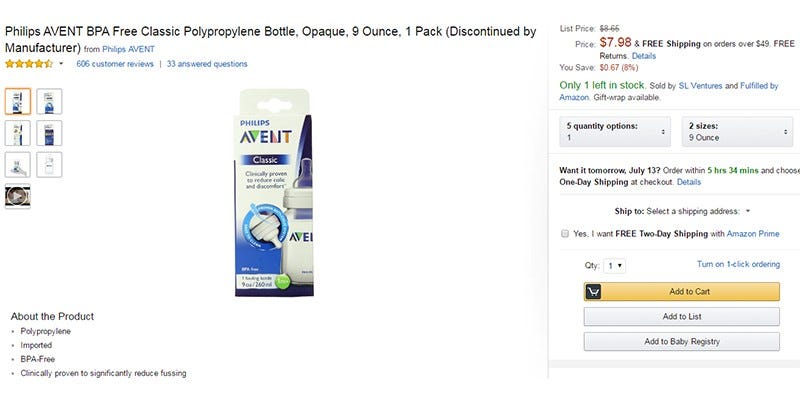The width and height of the screenshot is (800, 400).
Task: Select the fourth thumbnail showing blue box
Action: (x=49, y=133)
